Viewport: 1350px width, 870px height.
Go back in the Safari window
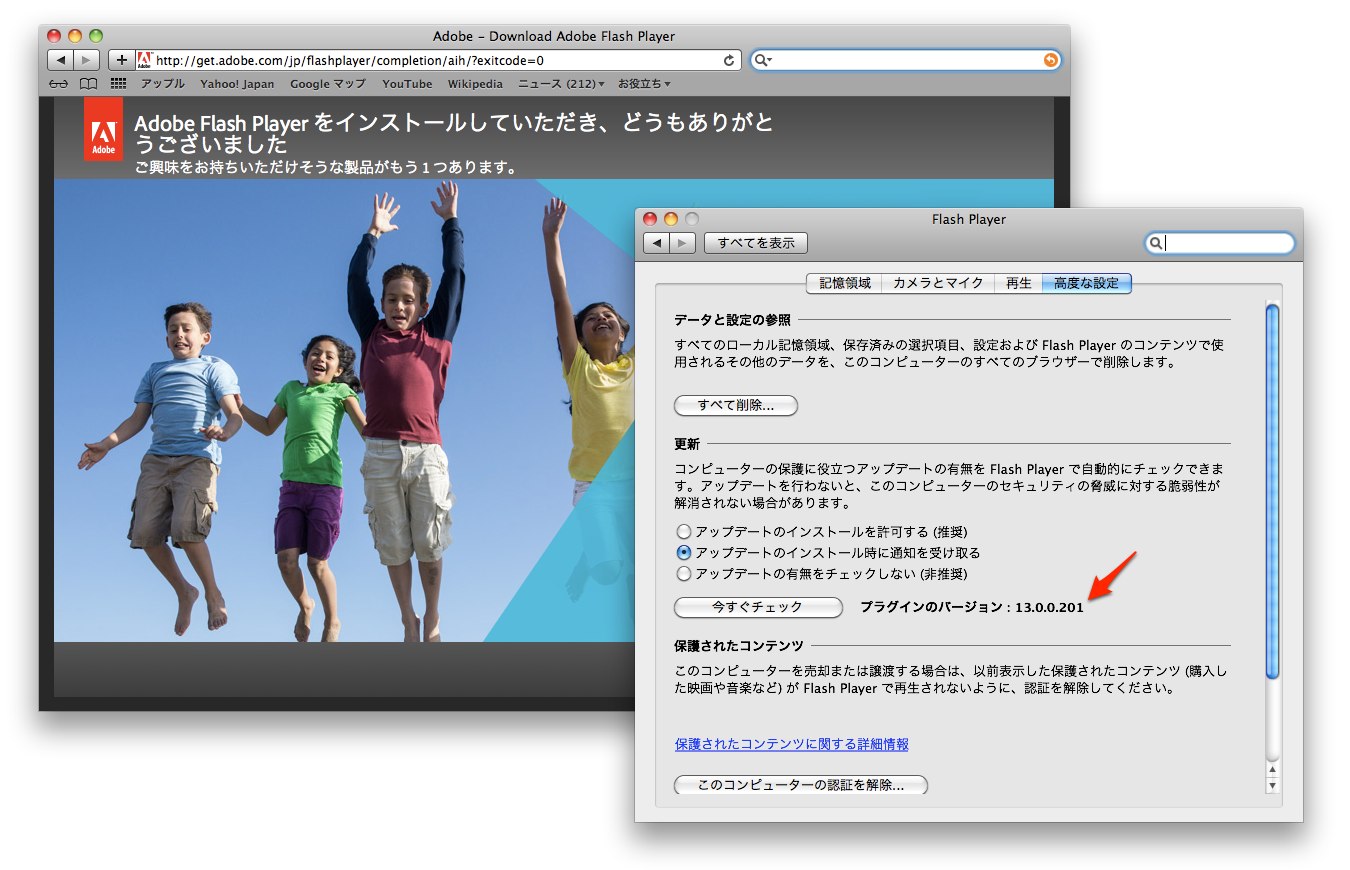(x=60, y=60)
